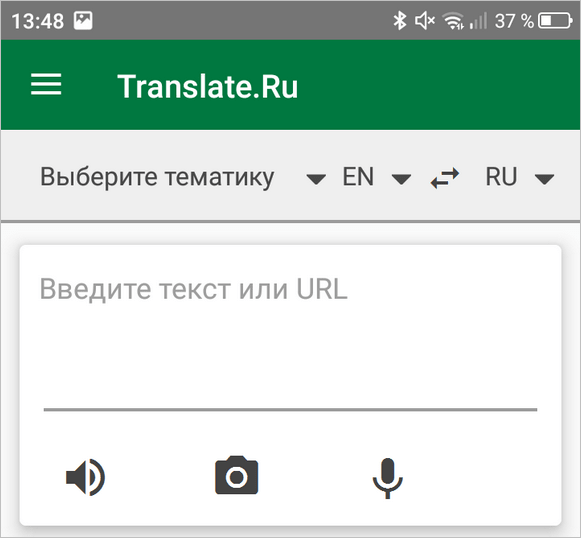This screenshot has height=538, width=581.
Task: Tap the 37 % battery percentage
Action: [514, 21]
